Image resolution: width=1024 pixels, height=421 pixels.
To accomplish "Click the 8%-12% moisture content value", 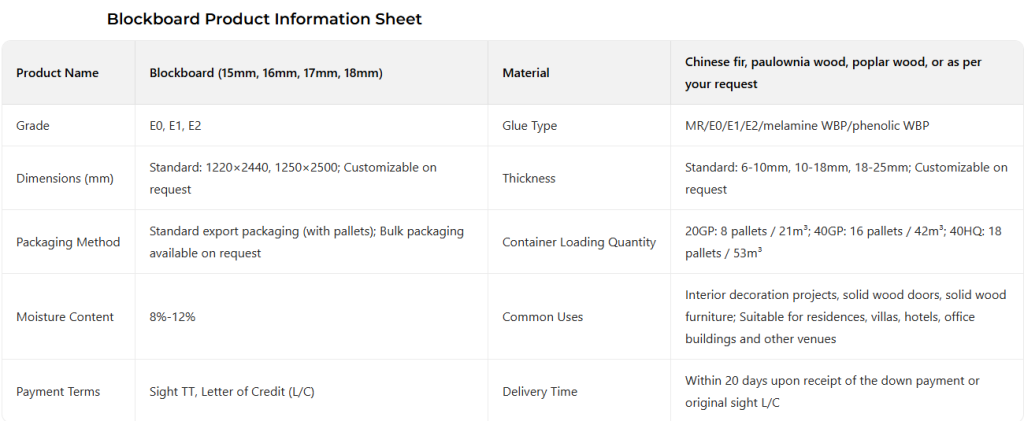I will [173, 317].
